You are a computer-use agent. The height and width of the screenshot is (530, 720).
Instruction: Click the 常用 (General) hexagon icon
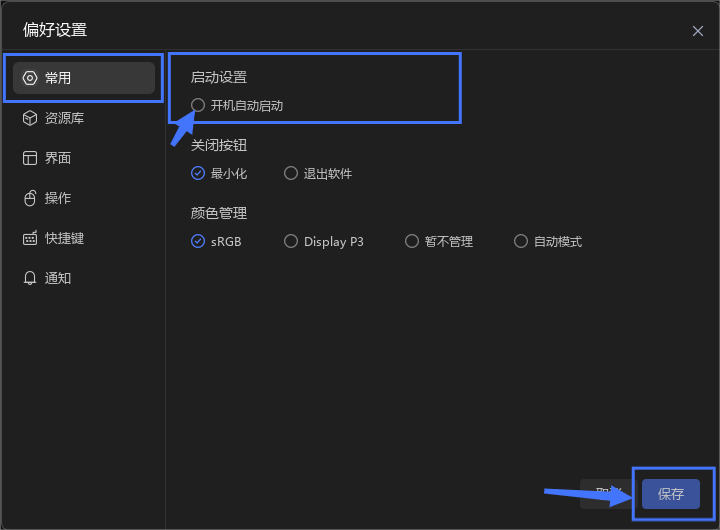tap(29, 78)
